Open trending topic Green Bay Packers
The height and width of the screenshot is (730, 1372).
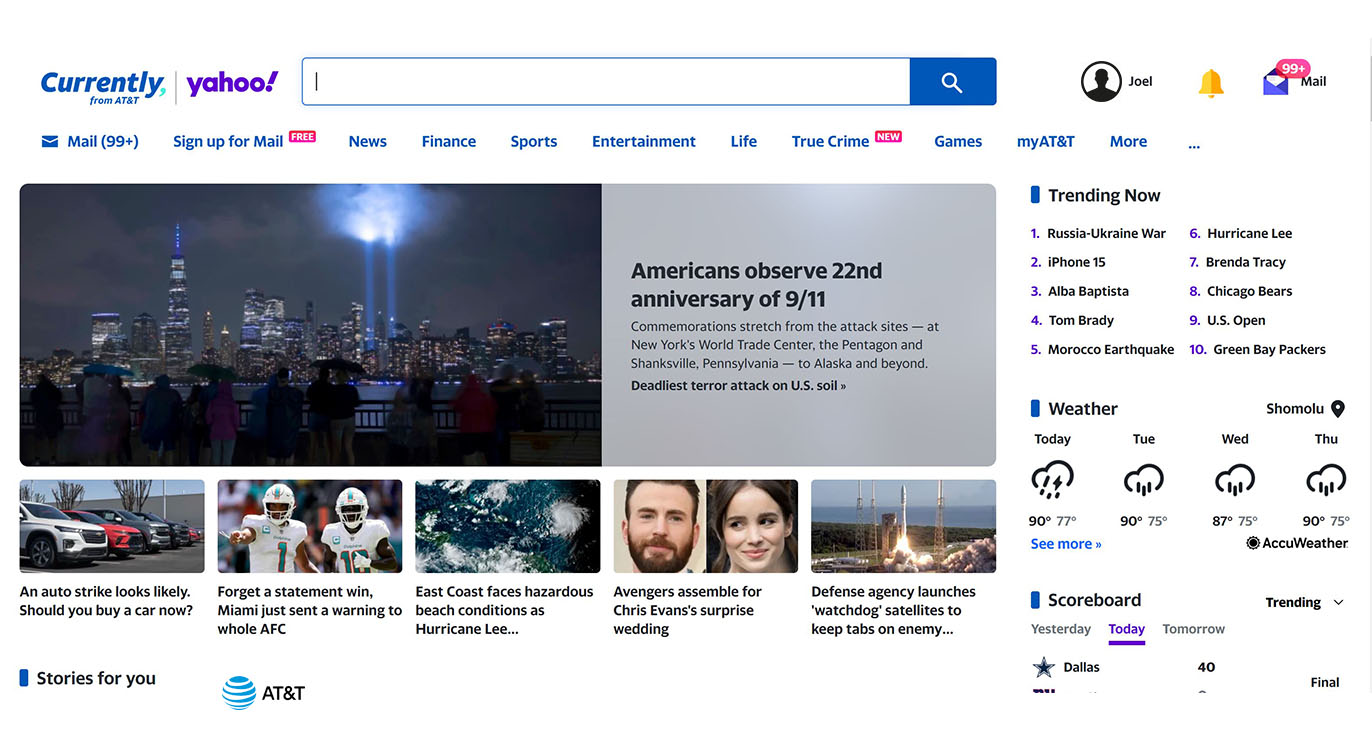[x=1269, y=349]
